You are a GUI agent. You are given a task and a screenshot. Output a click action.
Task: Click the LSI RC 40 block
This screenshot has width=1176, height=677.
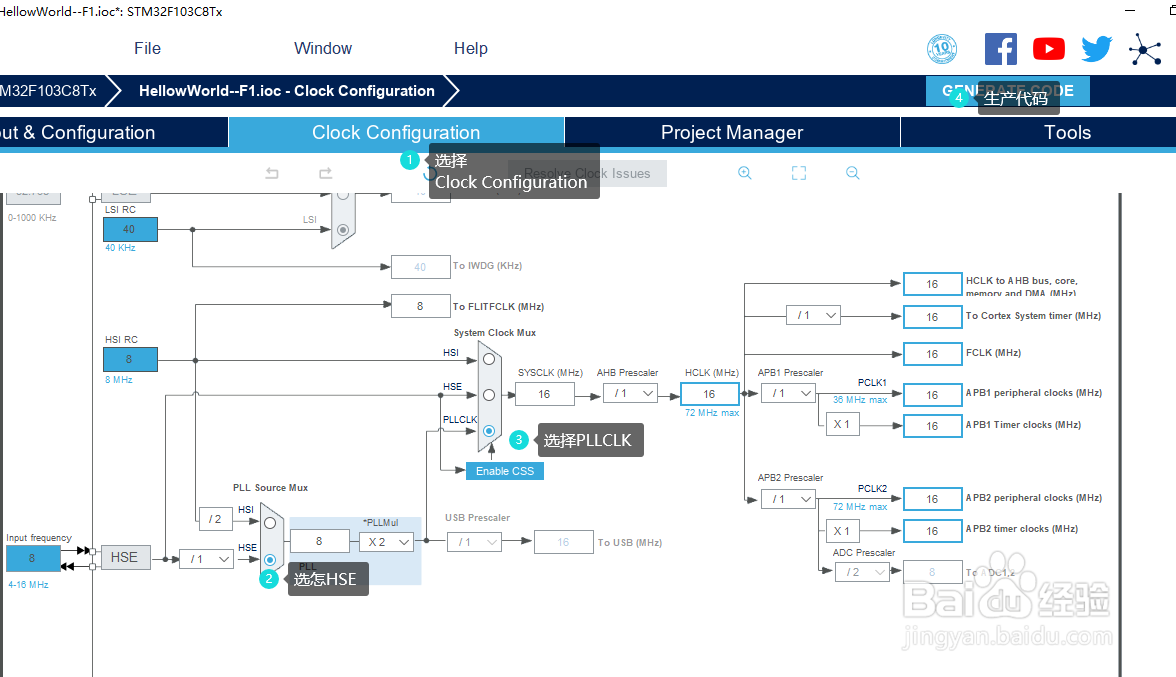[x=130, y=229]
